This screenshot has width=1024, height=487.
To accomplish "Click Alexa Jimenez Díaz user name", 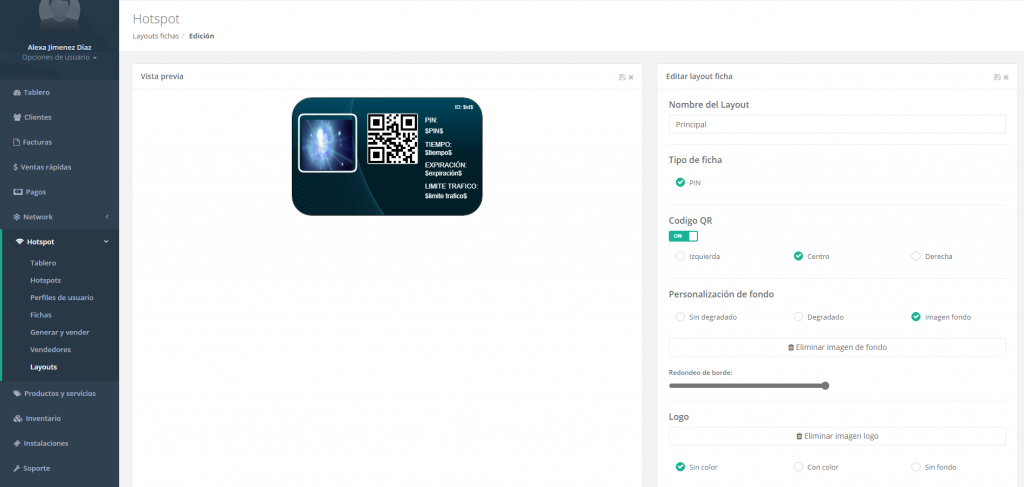I will pyautogui.click(x=59, y=47).
